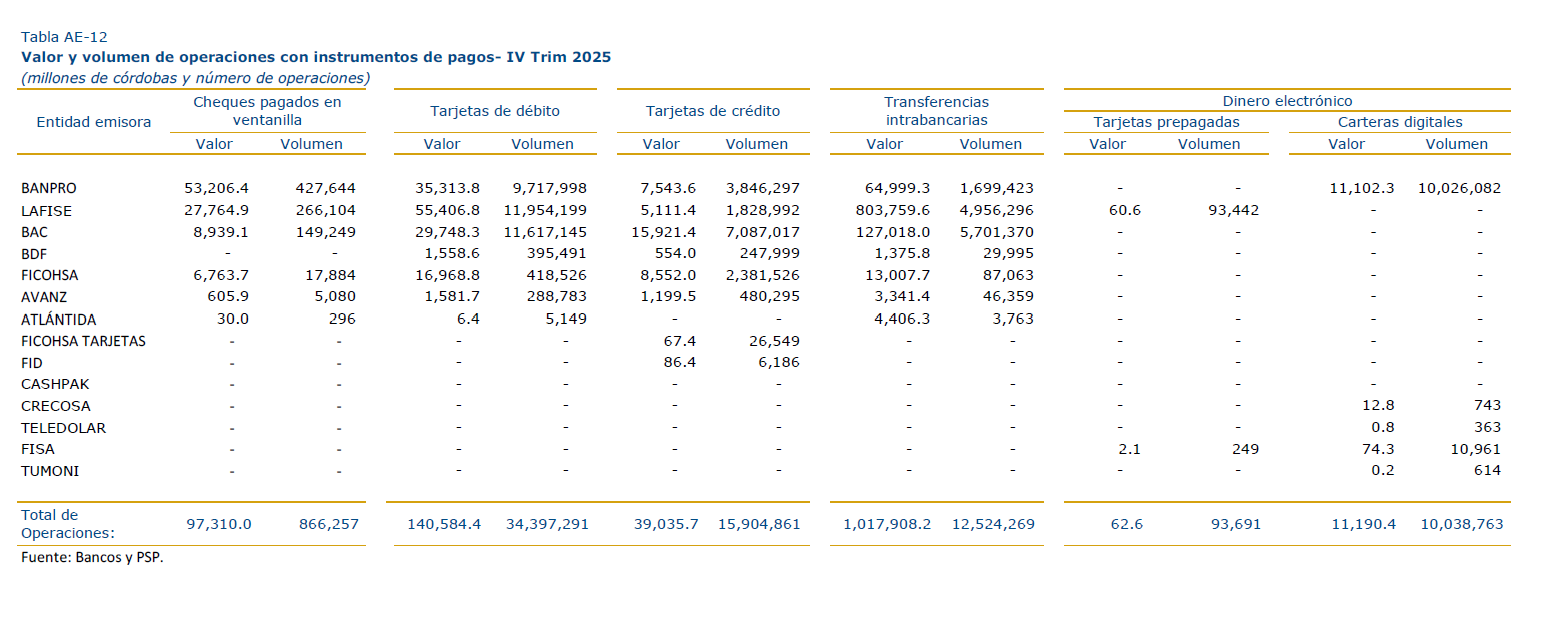Select the 'Entidad emisora' column header
This screenshot has width=1562, height=632.
point(94,122)
